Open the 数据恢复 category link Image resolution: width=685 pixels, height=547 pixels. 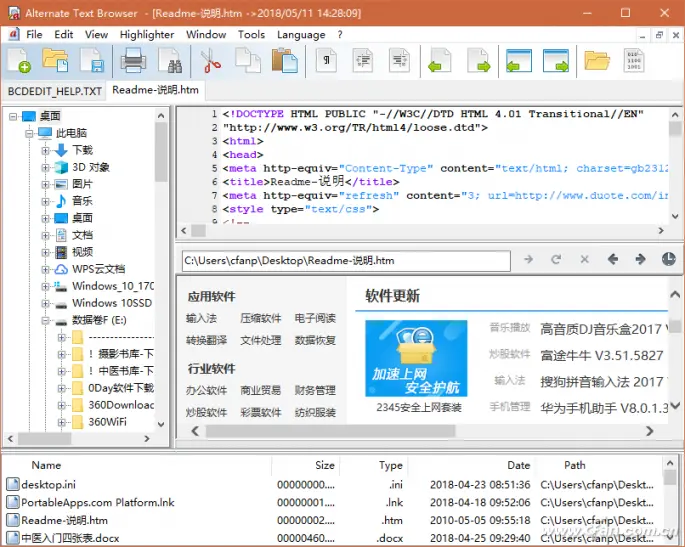pos(315,340)
